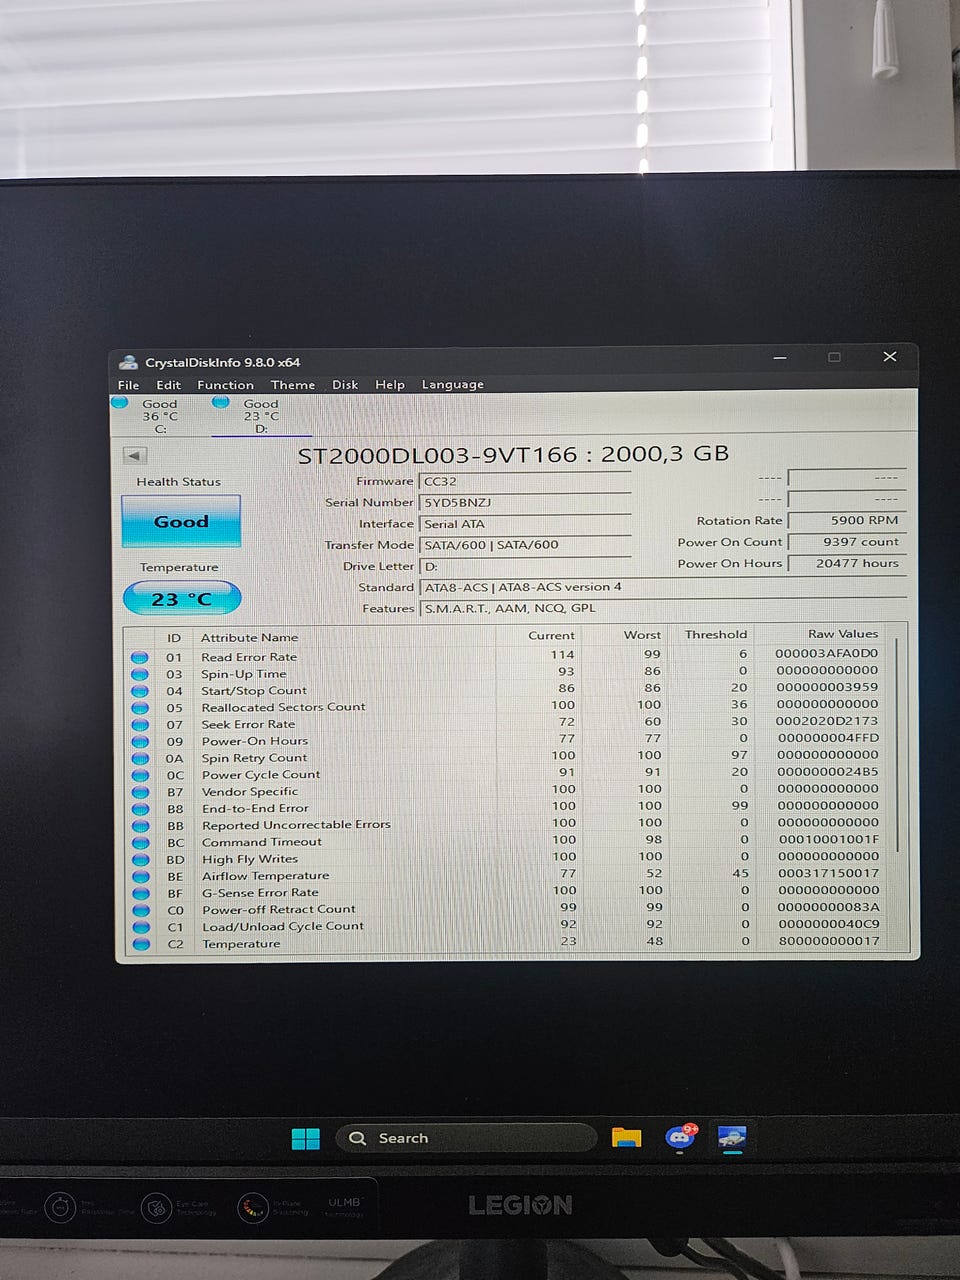Image resolution: width=960 pixels, height=1280 pixels.
Task: Open File Explorer from the taskbar
Action: (x=627, y=1138)
